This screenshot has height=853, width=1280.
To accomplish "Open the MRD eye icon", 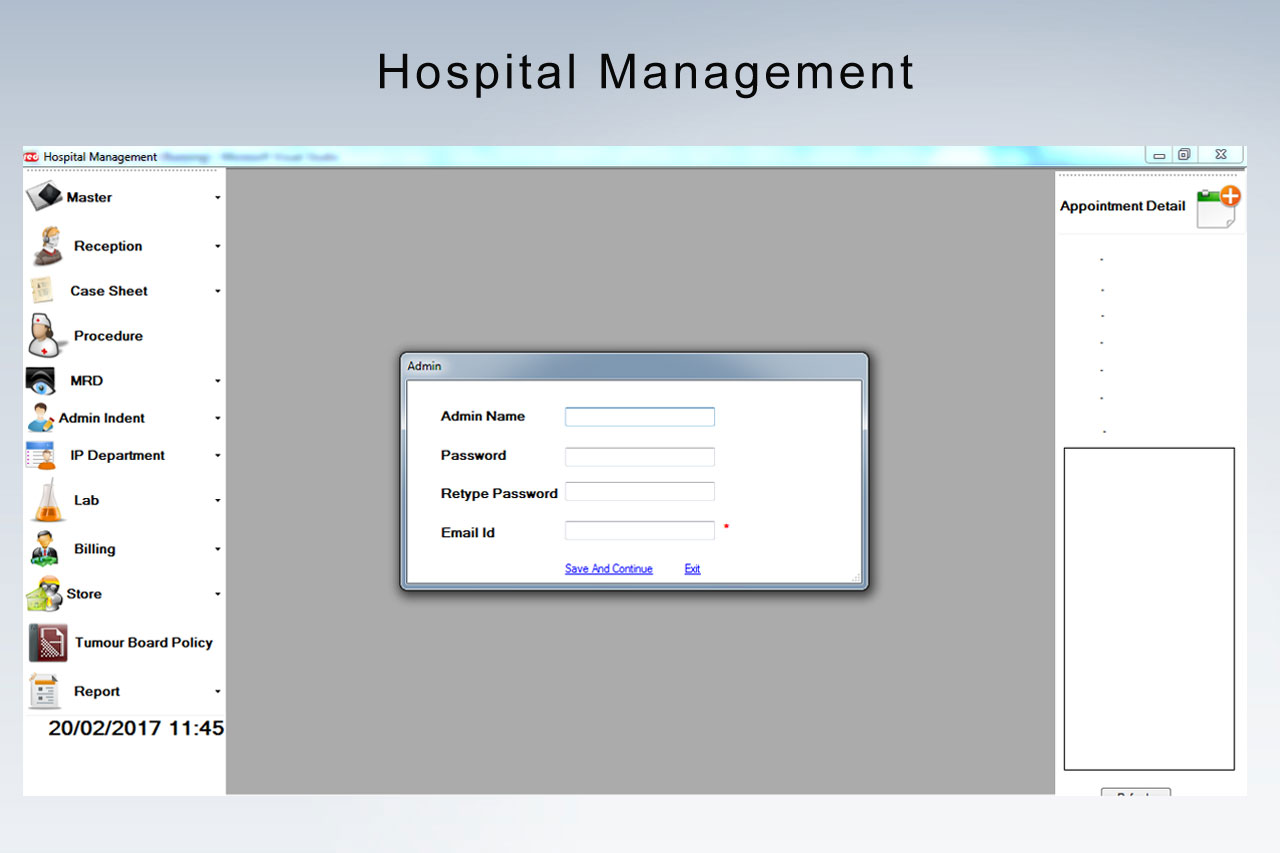I will [x=42, y=381].
